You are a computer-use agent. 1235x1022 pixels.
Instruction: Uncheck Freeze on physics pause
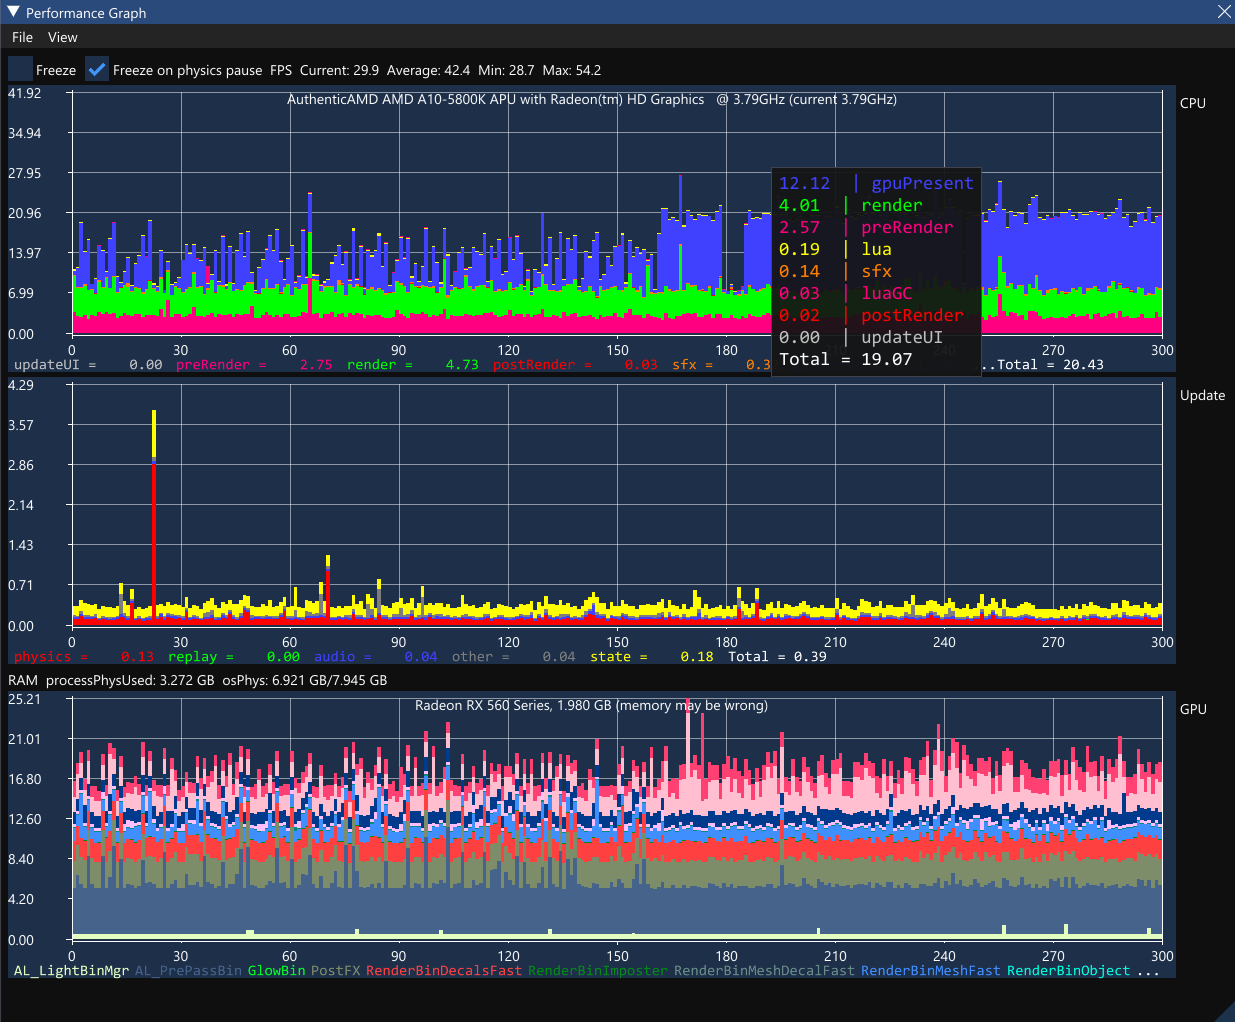(x=97, y=69)
